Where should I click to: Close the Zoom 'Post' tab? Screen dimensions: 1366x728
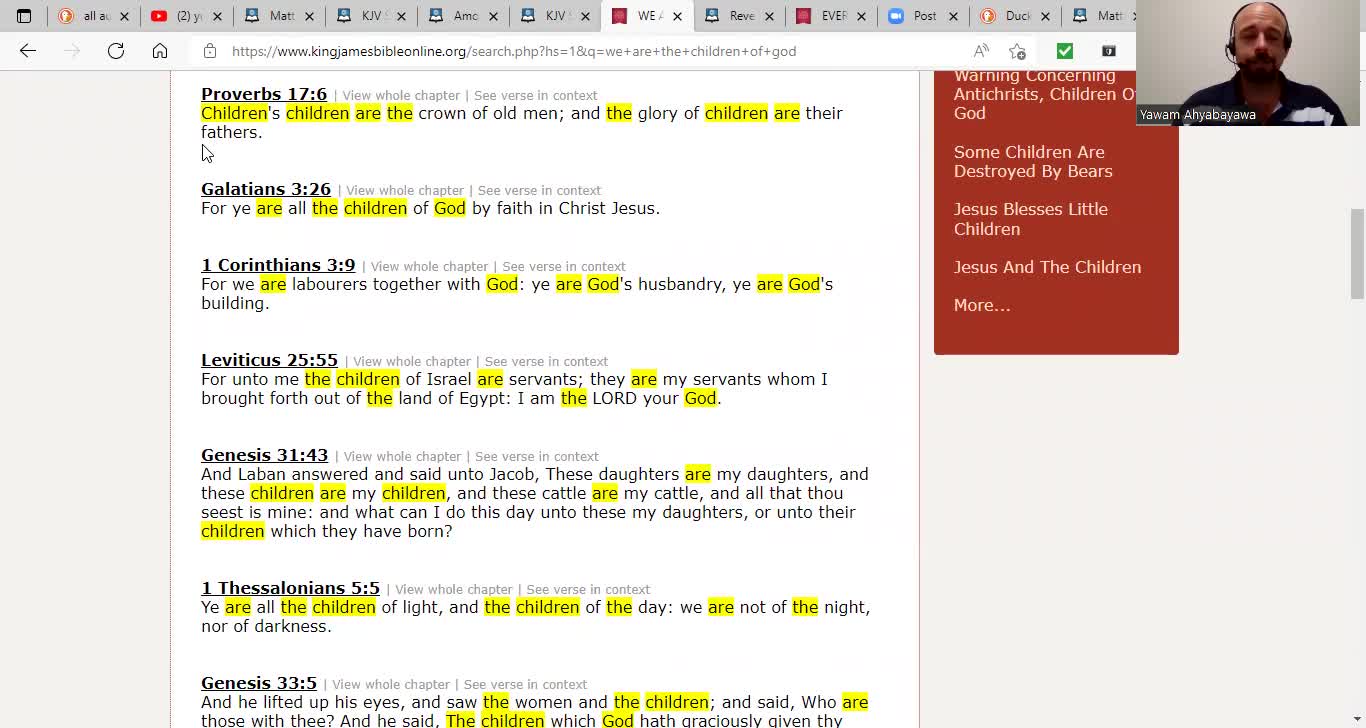coord(953,16)
